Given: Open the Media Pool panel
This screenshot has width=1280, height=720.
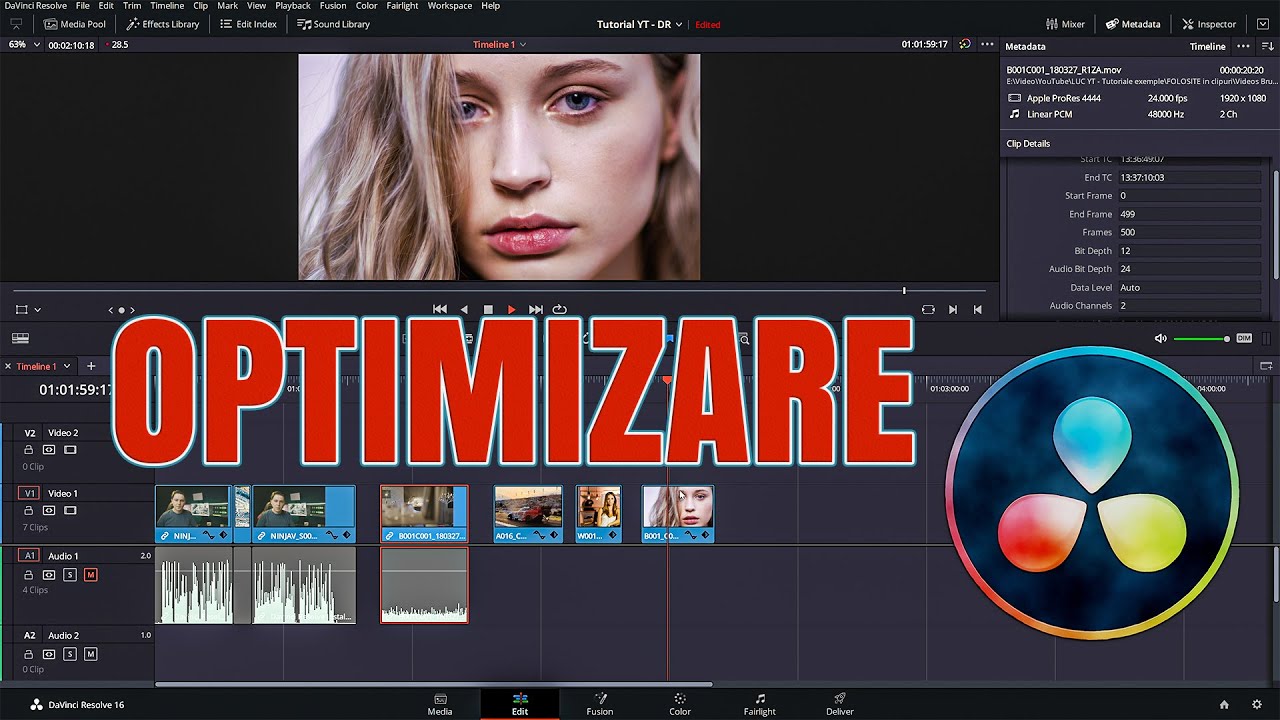Looking at the screenshot, I should pos(75,24).
